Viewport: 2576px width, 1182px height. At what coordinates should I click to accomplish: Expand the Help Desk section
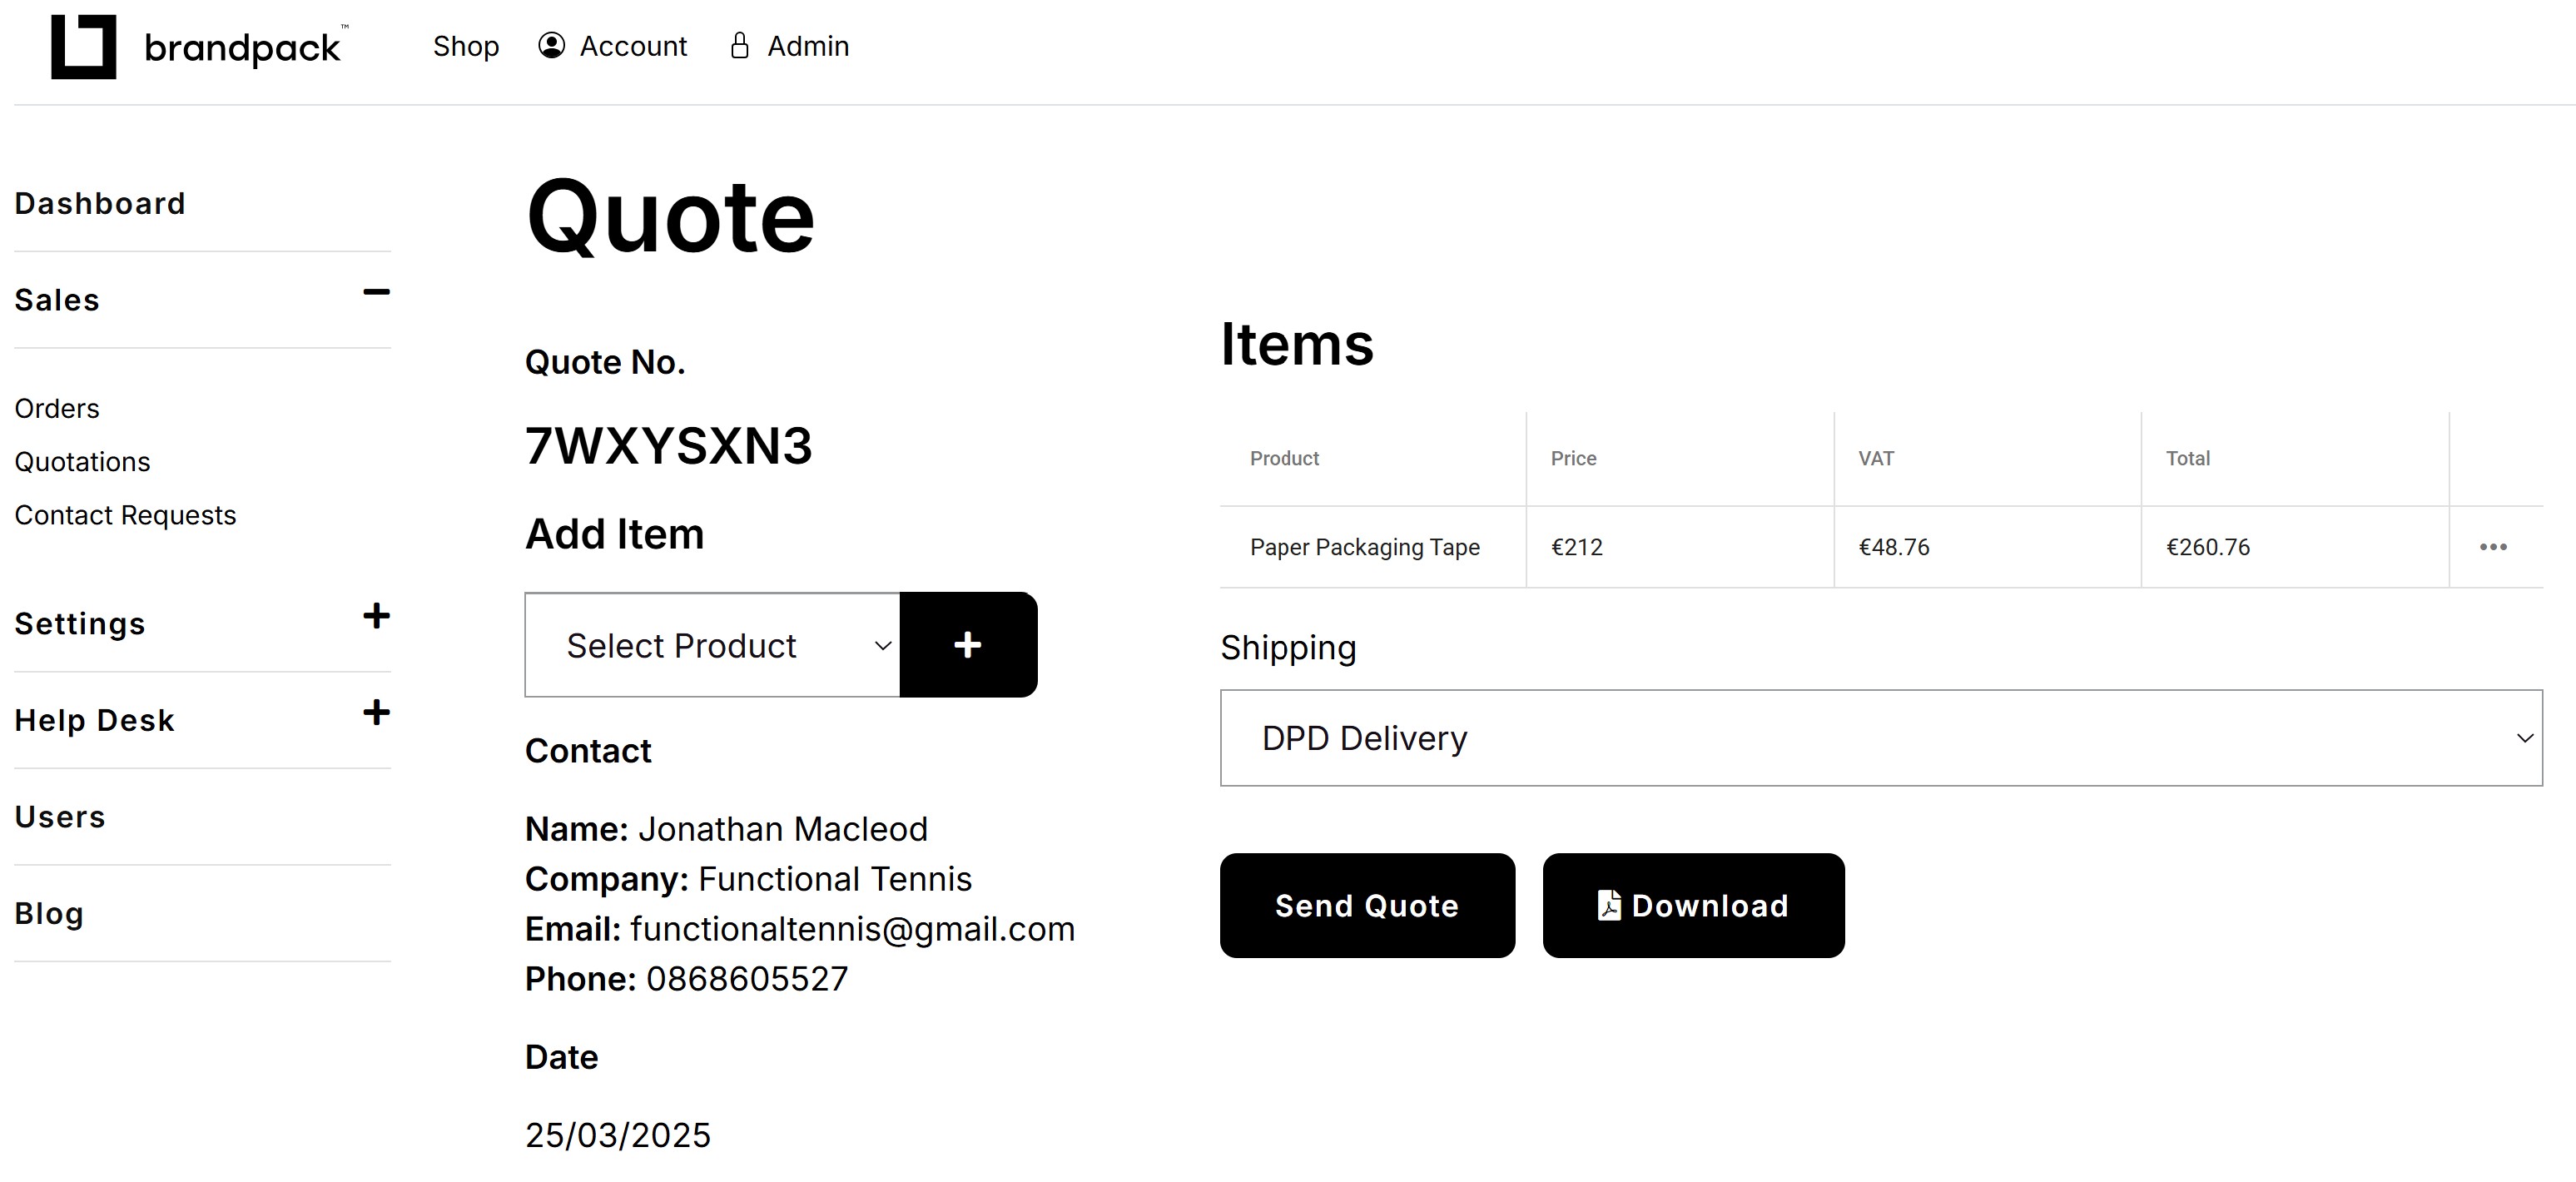tap(376, 713)
